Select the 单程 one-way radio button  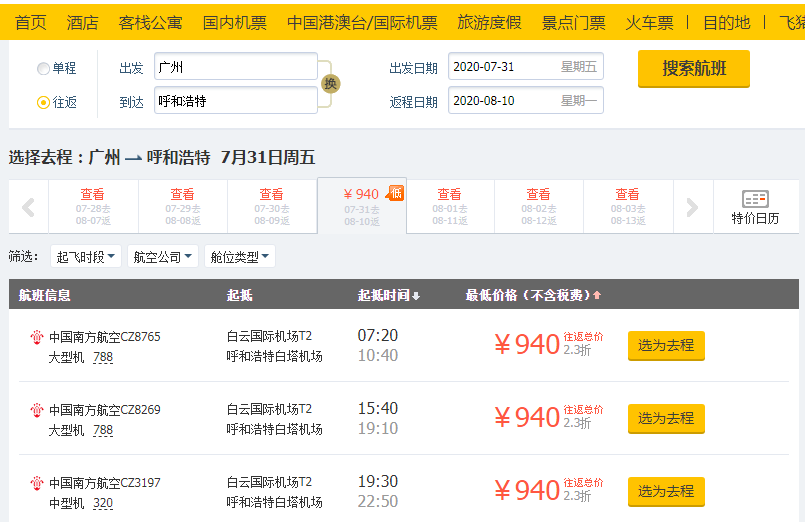point(43,69)
